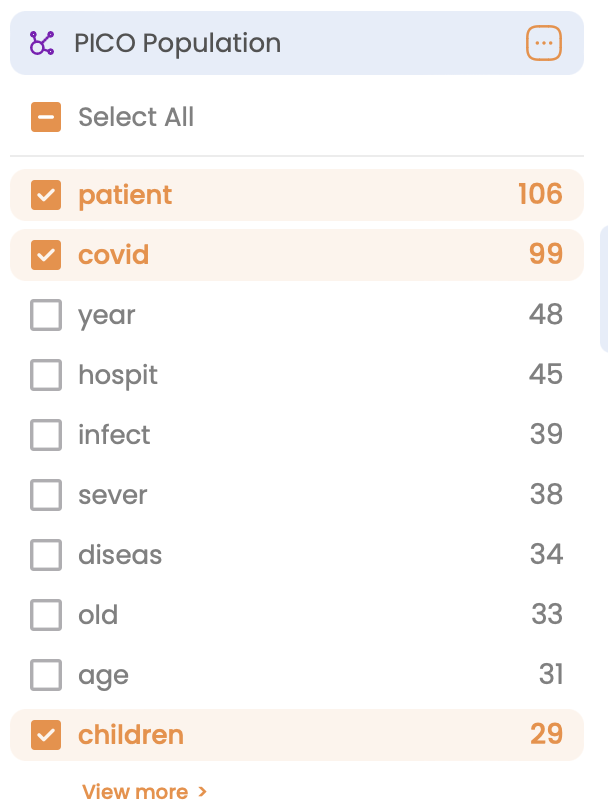
Task: Click the View more chevron arrow
Action: (x=203, y=792)
